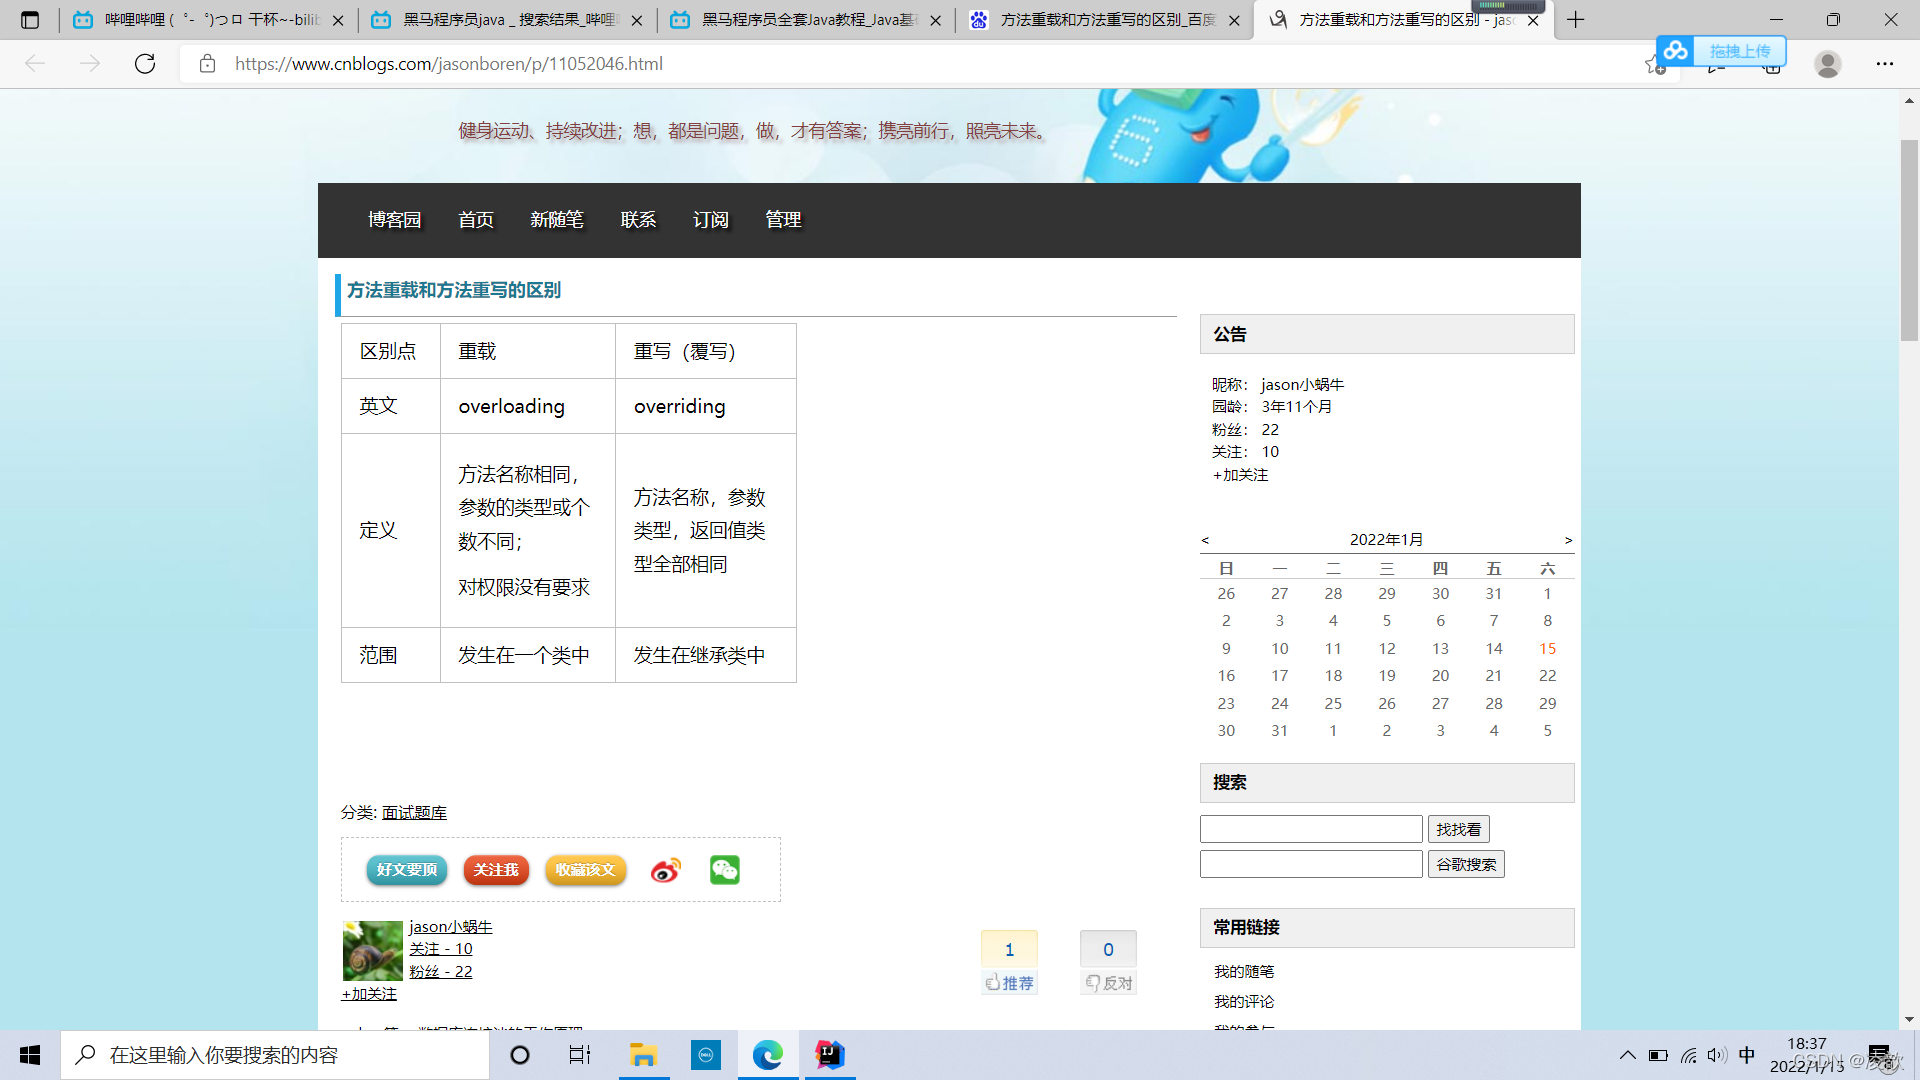This screenshot has height=1080, width=1920.
Task: Open the 首页 navigation menu item
Action: (x=476, y=220)
